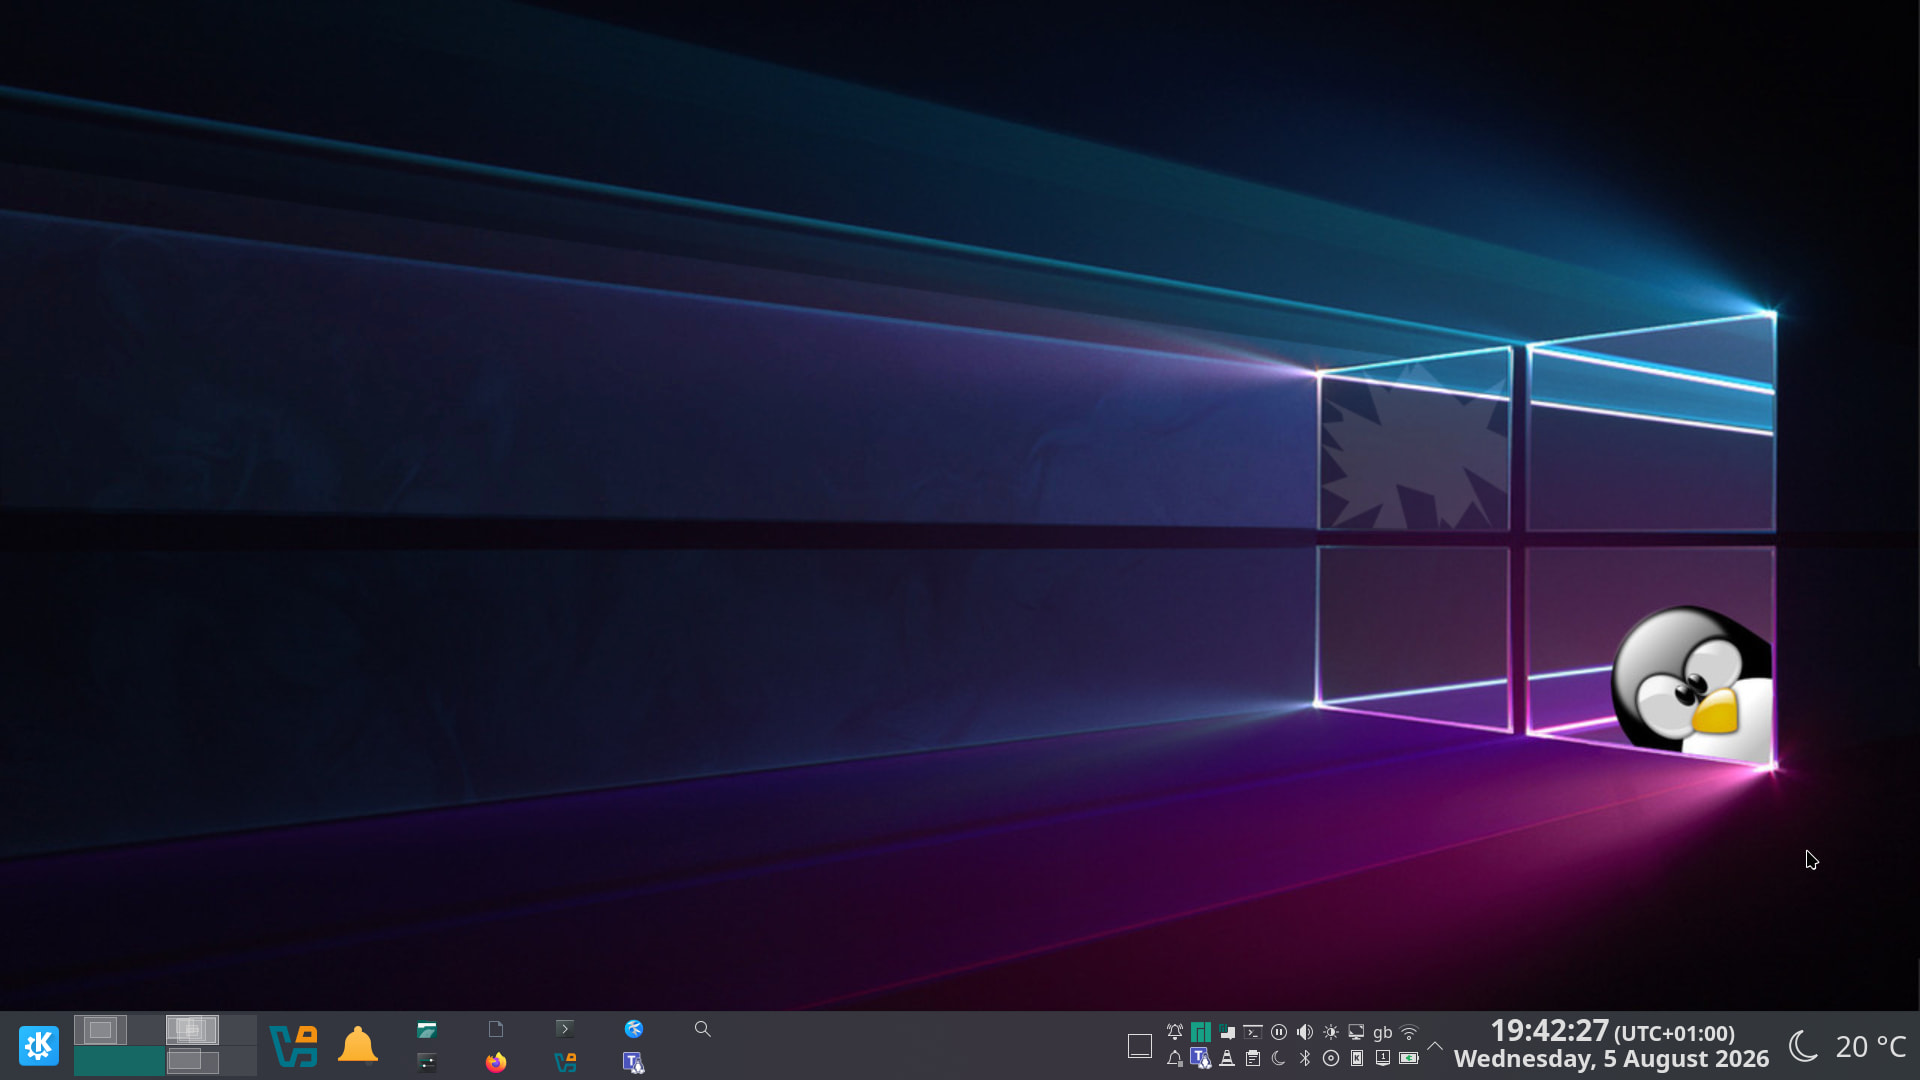Open the clipboard tray icon
Image resolution: width=1920 pixels, height=1080 pixels.
click(x=1253, y=1058)
